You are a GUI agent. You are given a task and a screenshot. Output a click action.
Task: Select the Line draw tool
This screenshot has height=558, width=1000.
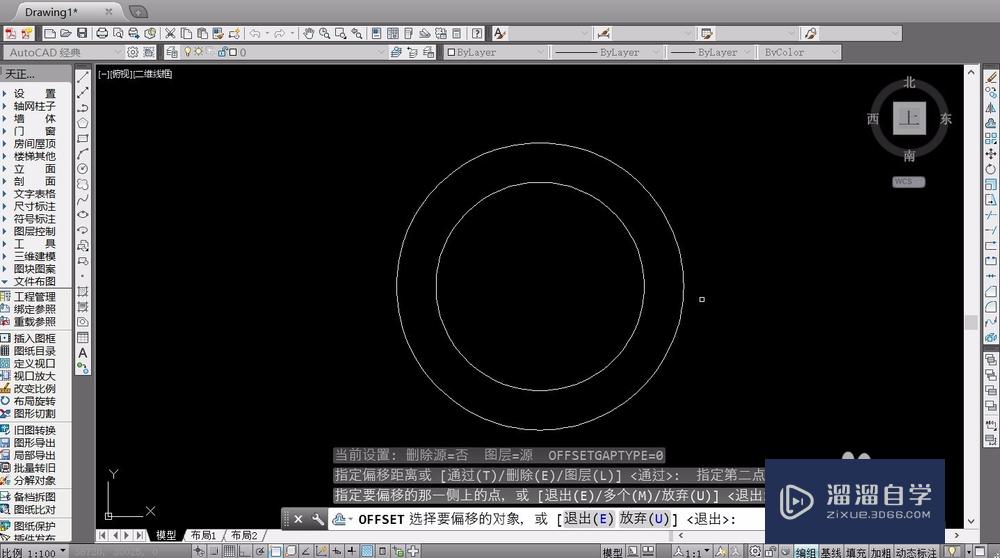click(83, 77)
